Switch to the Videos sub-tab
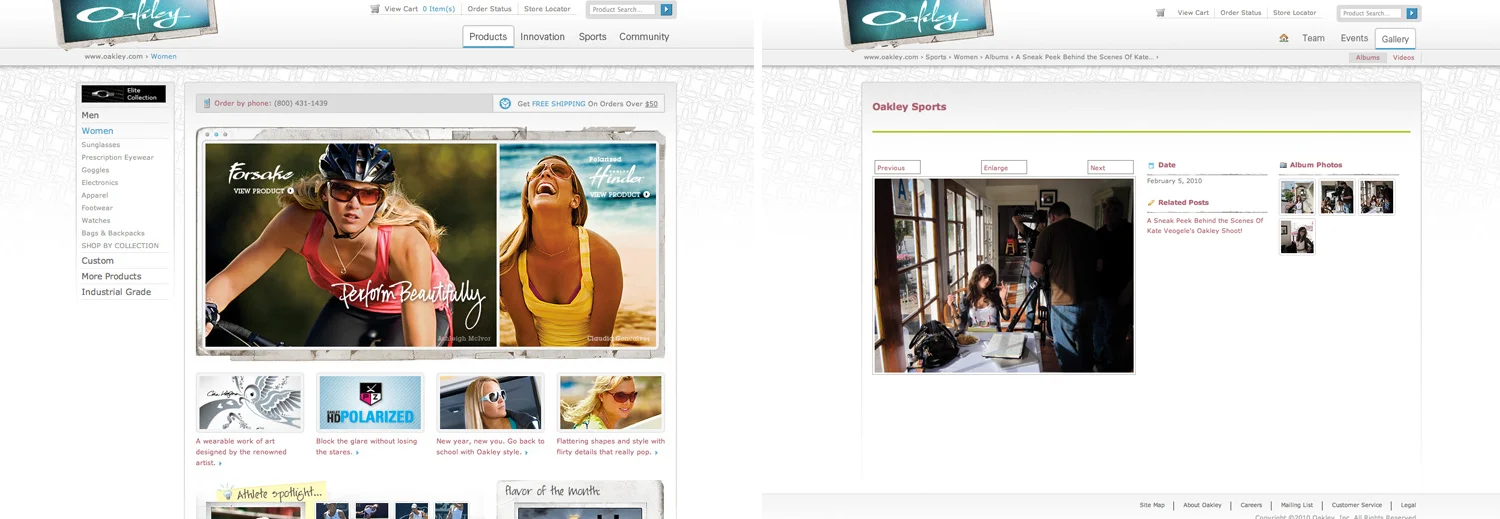 coord(1403,58)
